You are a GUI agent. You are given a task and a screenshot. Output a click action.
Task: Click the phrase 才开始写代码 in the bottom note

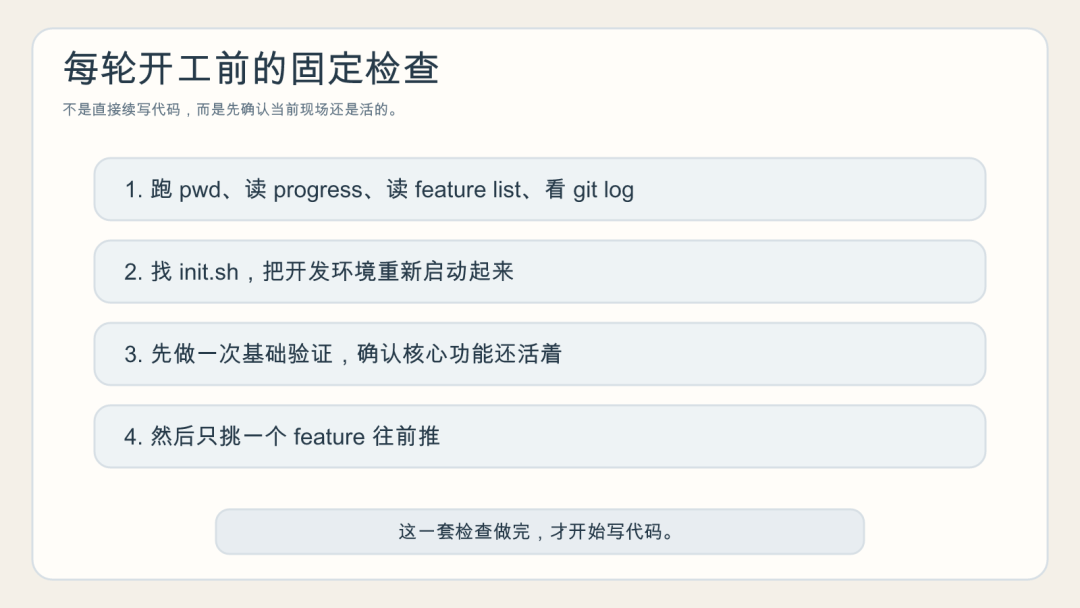pos(612,532)
